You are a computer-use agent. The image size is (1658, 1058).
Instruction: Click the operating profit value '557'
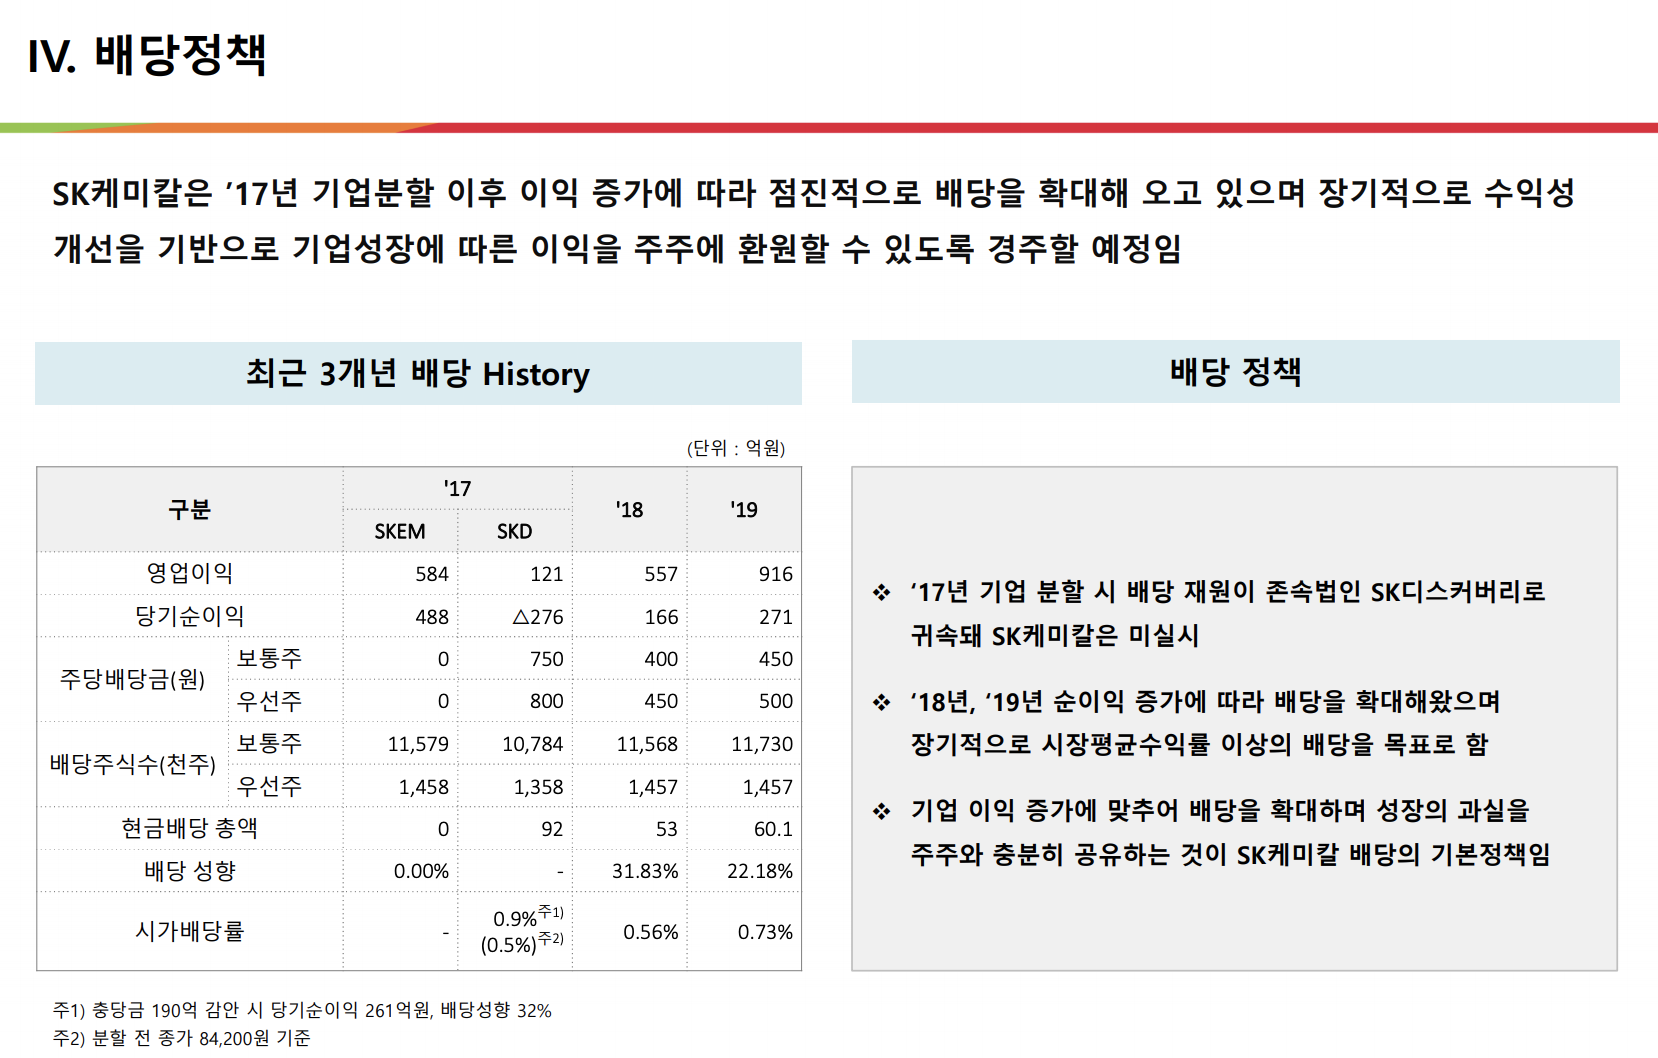click(x=661, y=574)
